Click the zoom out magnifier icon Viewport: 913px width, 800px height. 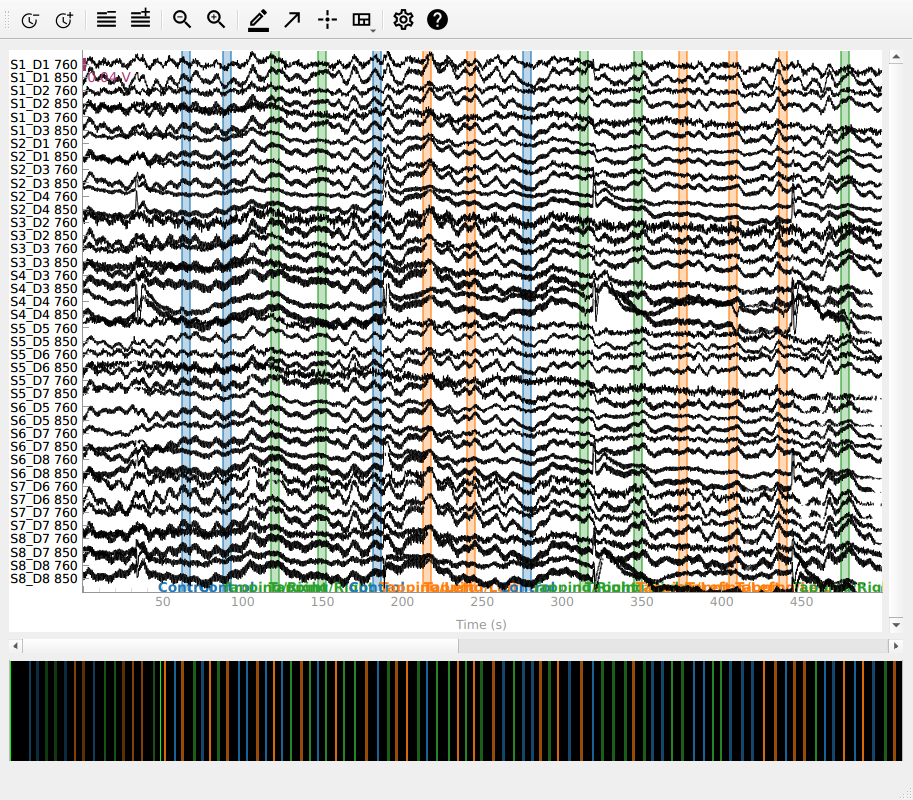point(182,19)
